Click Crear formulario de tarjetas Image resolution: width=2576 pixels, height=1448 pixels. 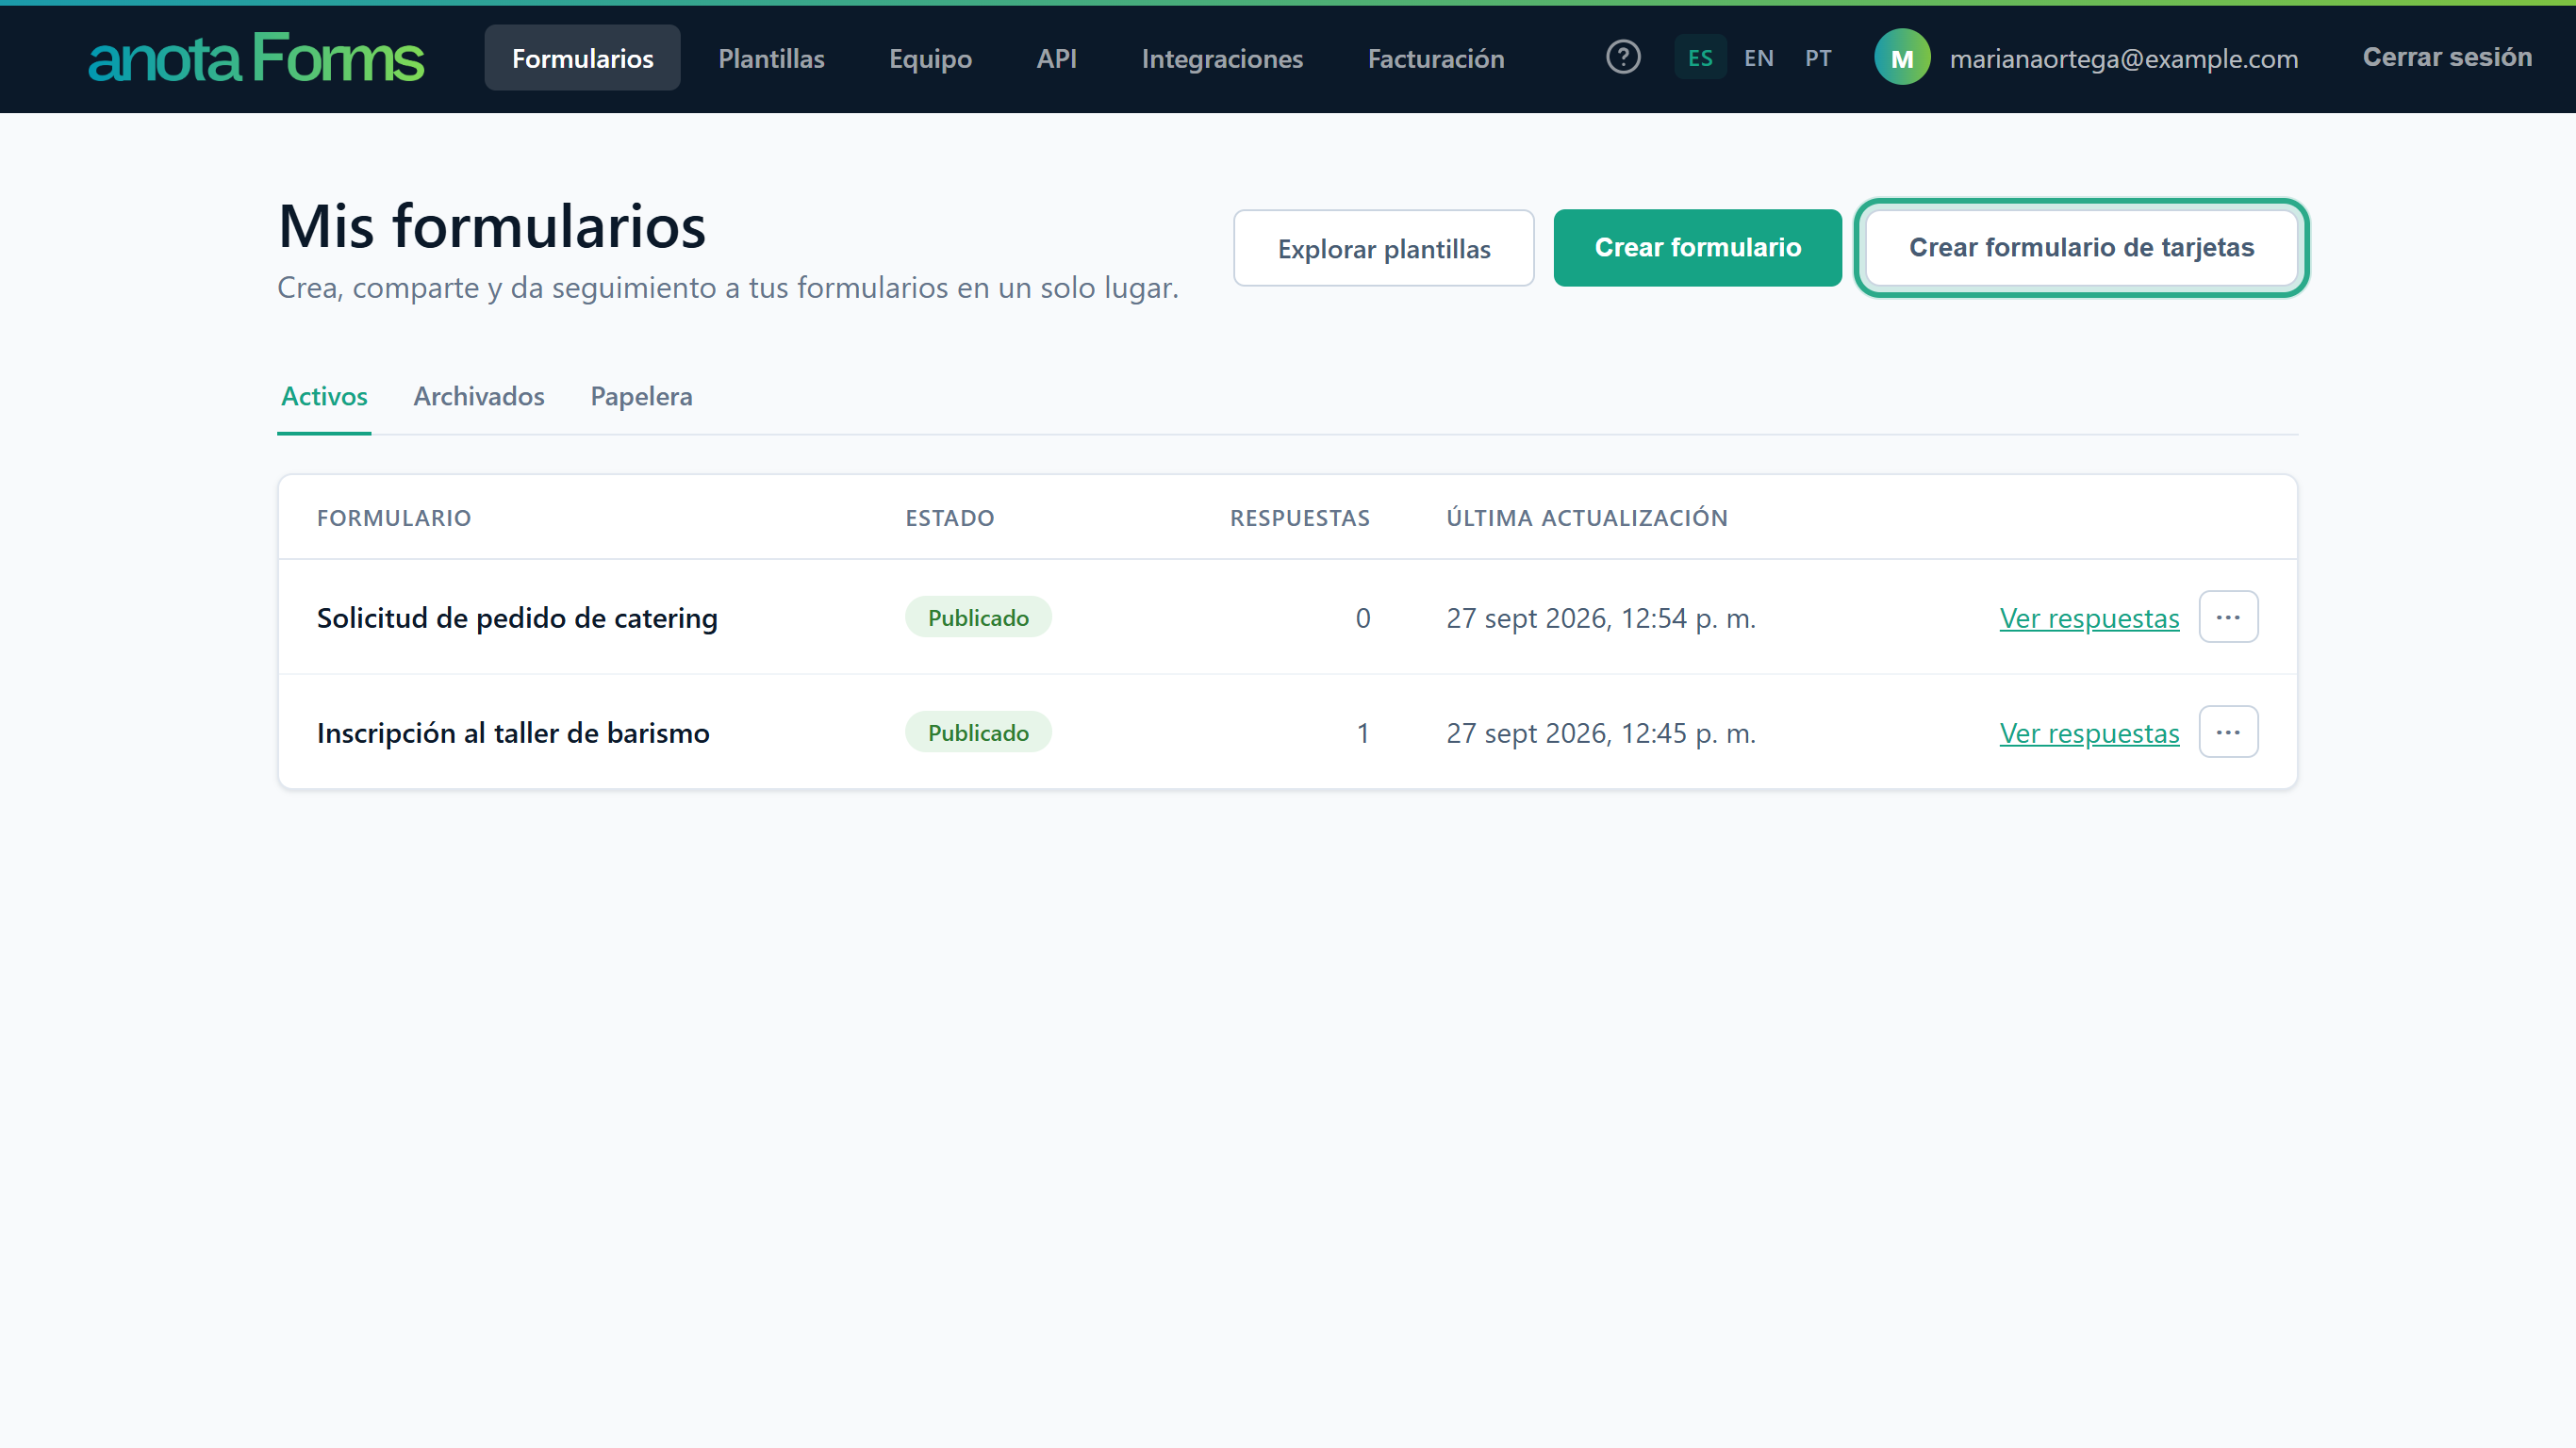pyautogui.click(x=2081, y=248)
